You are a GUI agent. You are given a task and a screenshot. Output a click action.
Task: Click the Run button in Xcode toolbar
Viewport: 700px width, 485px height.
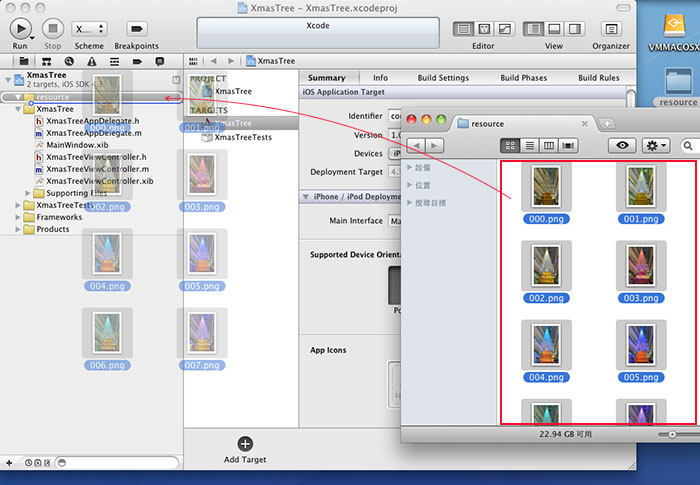[21, 29]
